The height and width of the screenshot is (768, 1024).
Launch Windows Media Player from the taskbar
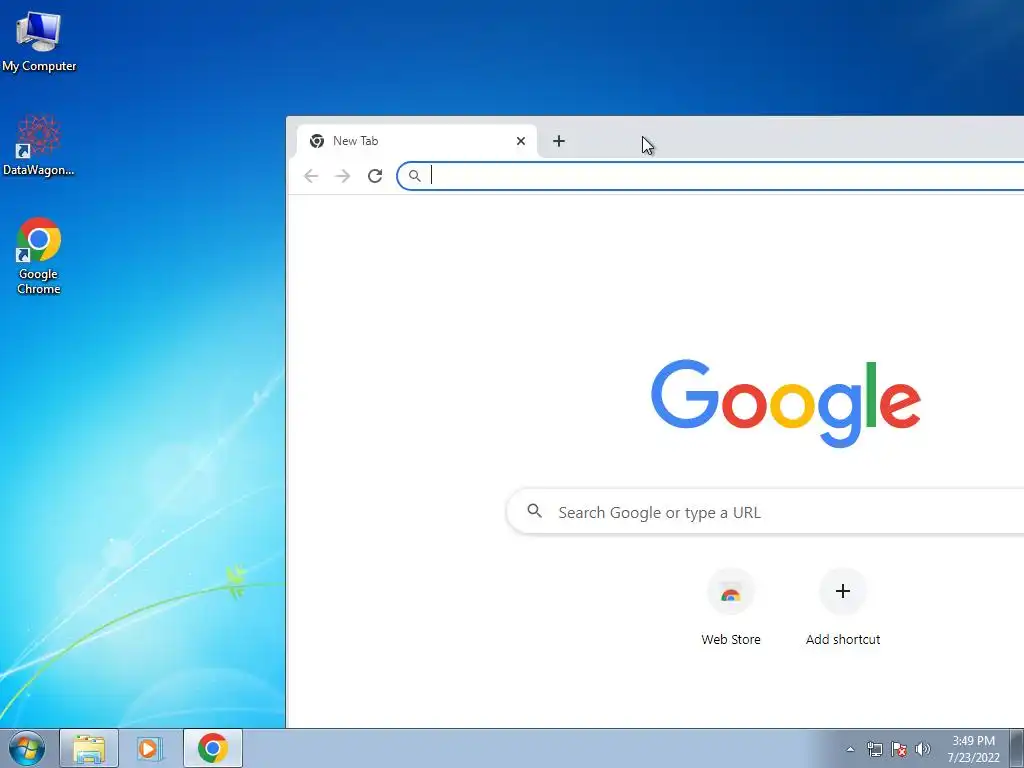(150, 748)
